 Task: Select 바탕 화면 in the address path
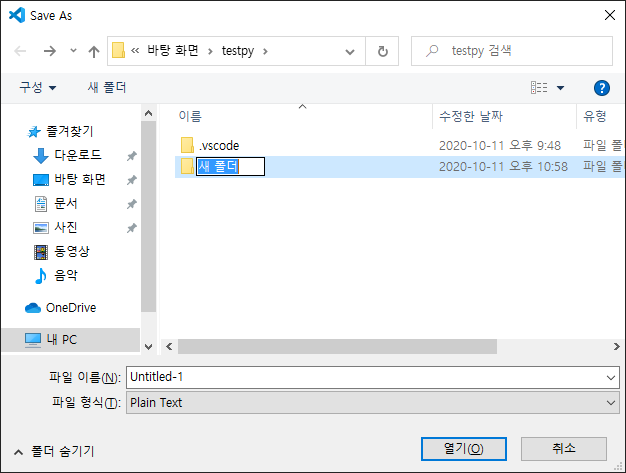click(173, 51)
